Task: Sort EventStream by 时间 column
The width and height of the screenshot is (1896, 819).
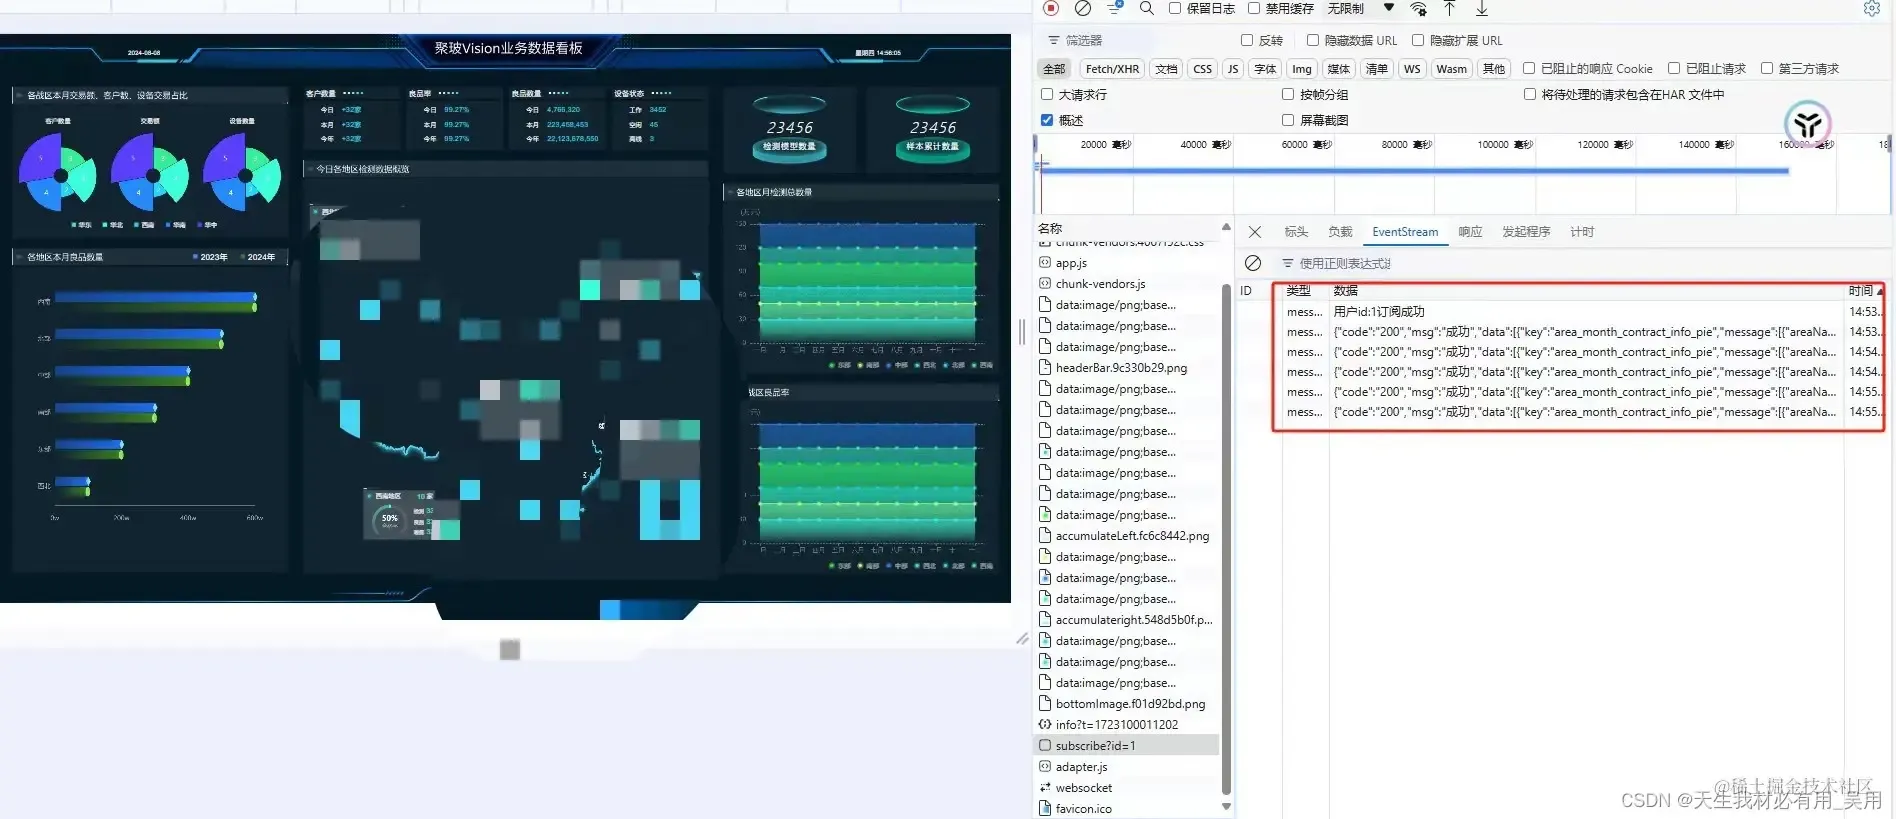Action: tap(1865, 291)
